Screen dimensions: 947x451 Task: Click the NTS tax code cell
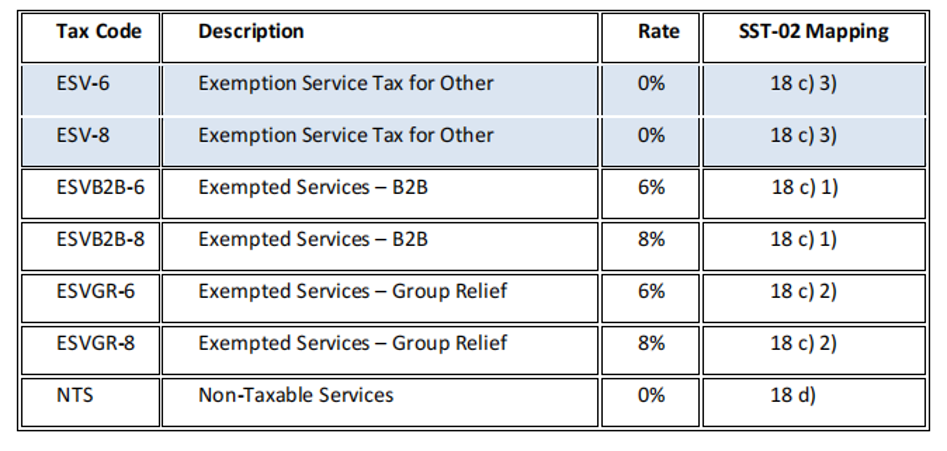coord(75,395)
